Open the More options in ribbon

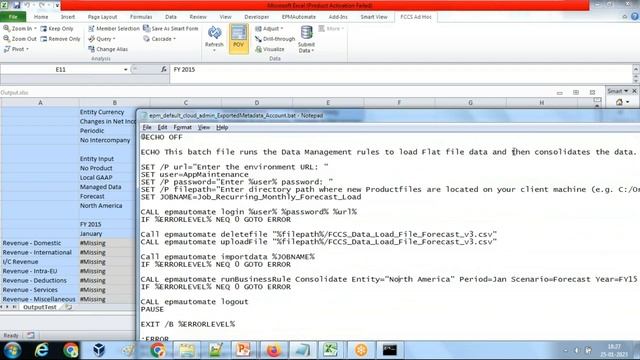[331, 29]
